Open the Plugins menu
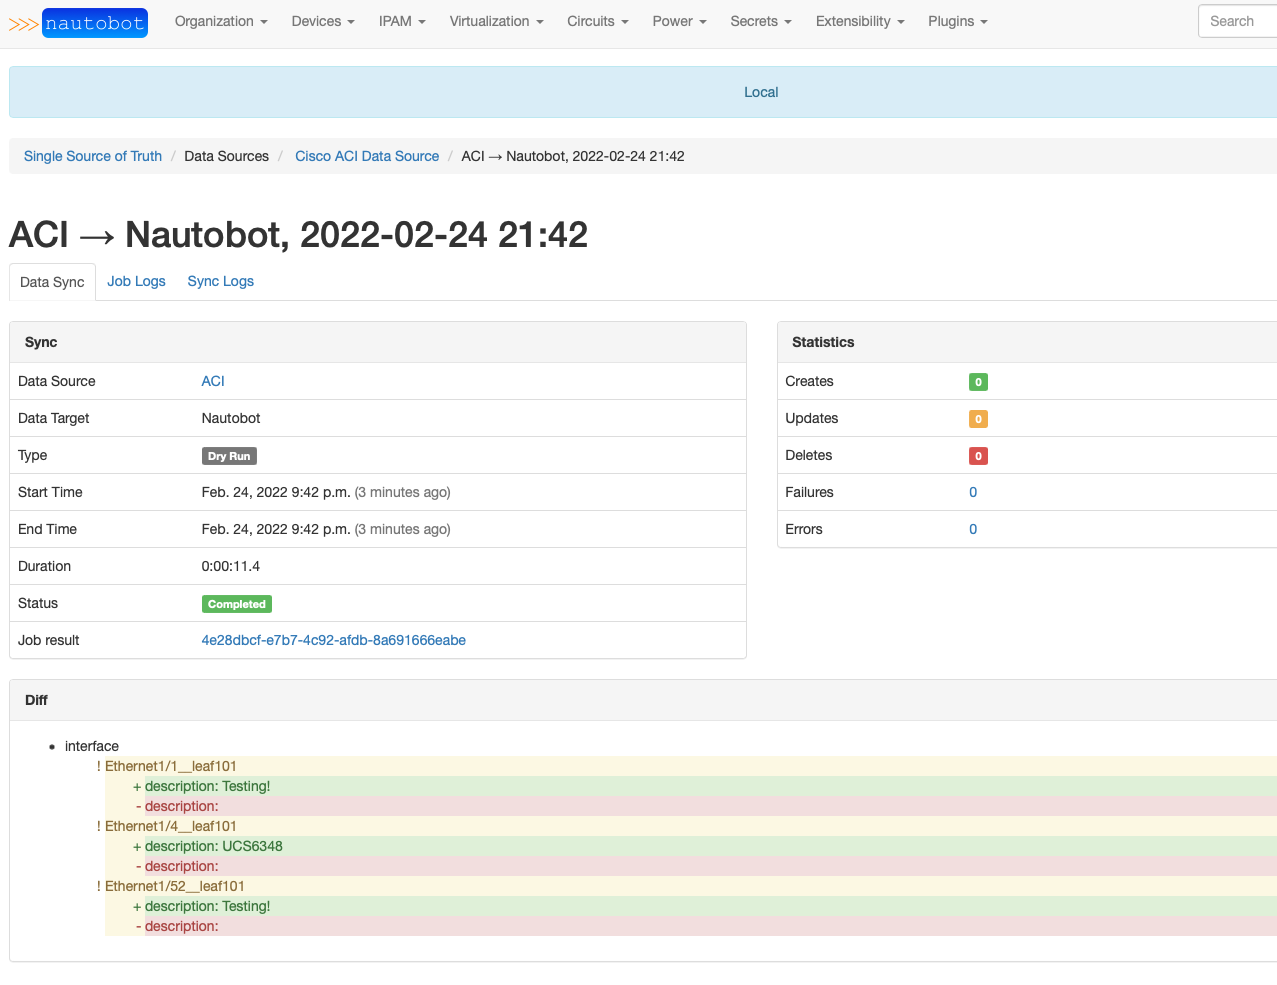This screenshot has height=985, width=1277. 957,21
